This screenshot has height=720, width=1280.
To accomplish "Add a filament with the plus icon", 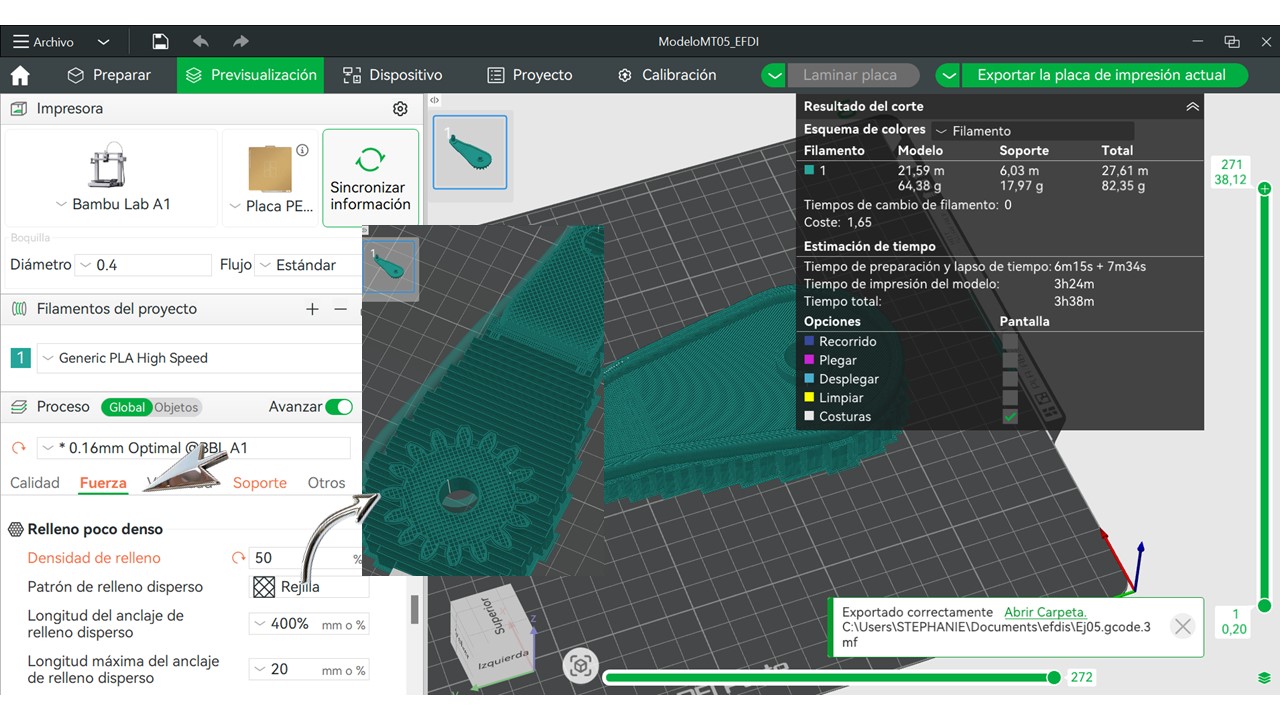I will 312,310.
